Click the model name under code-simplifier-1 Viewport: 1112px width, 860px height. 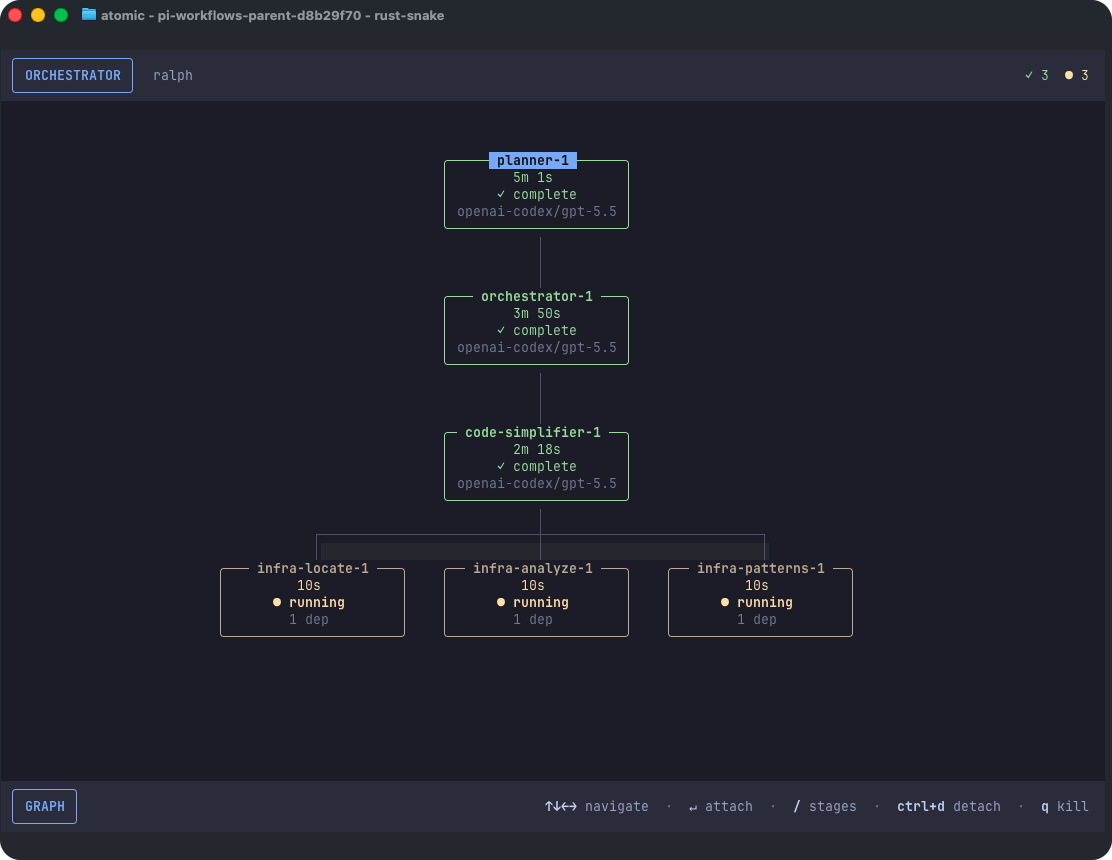pyautogui.click(x=537, y=484)
